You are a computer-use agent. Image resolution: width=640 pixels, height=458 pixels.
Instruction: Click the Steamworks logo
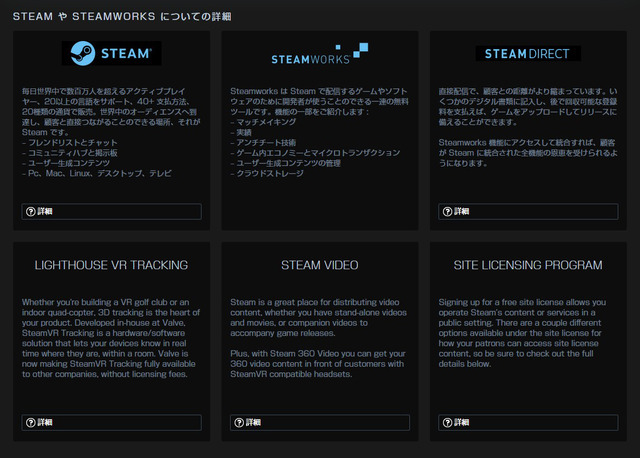[320, 53]
